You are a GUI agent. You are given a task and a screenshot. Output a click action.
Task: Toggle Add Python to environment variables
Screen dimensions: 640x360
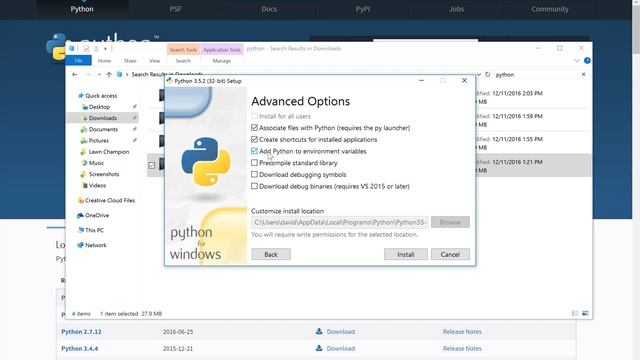254,151
